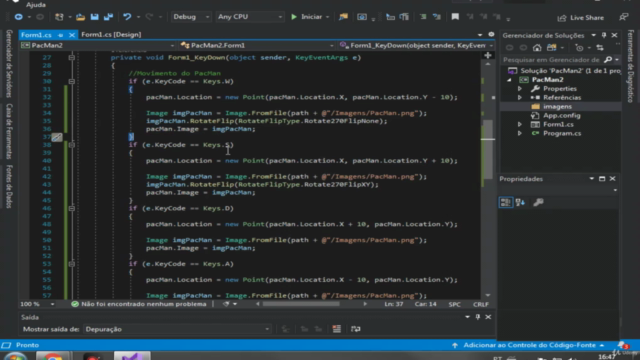Click the feedback icon beside Live Share

point(623,17)
